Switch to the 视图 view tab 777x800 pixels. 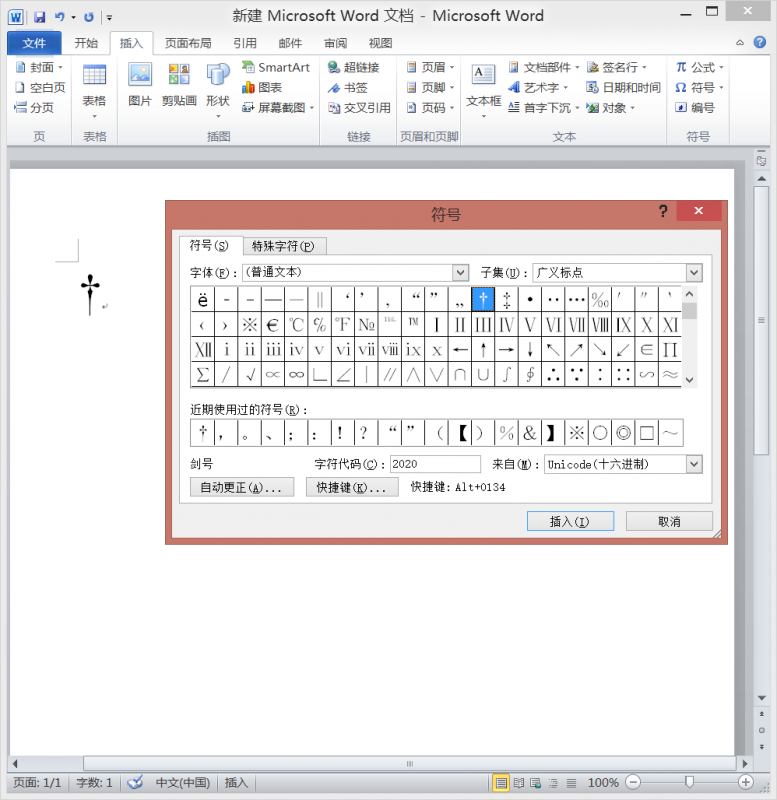pos(381,43)
